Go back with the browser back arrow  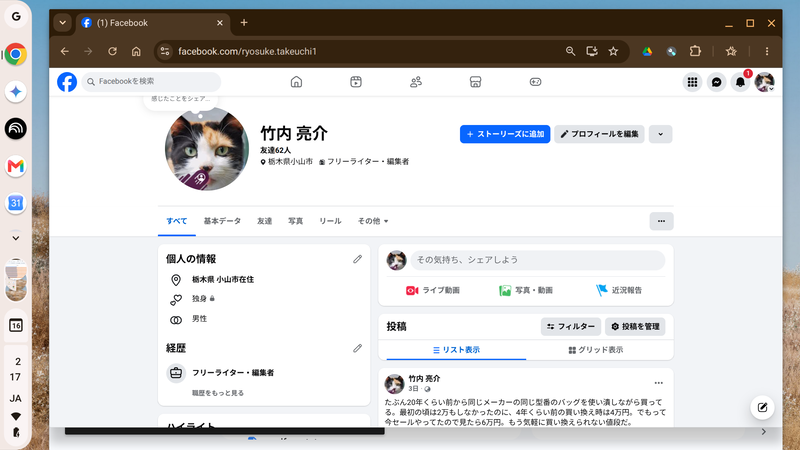pyautogui.click(x=64, y=52)
